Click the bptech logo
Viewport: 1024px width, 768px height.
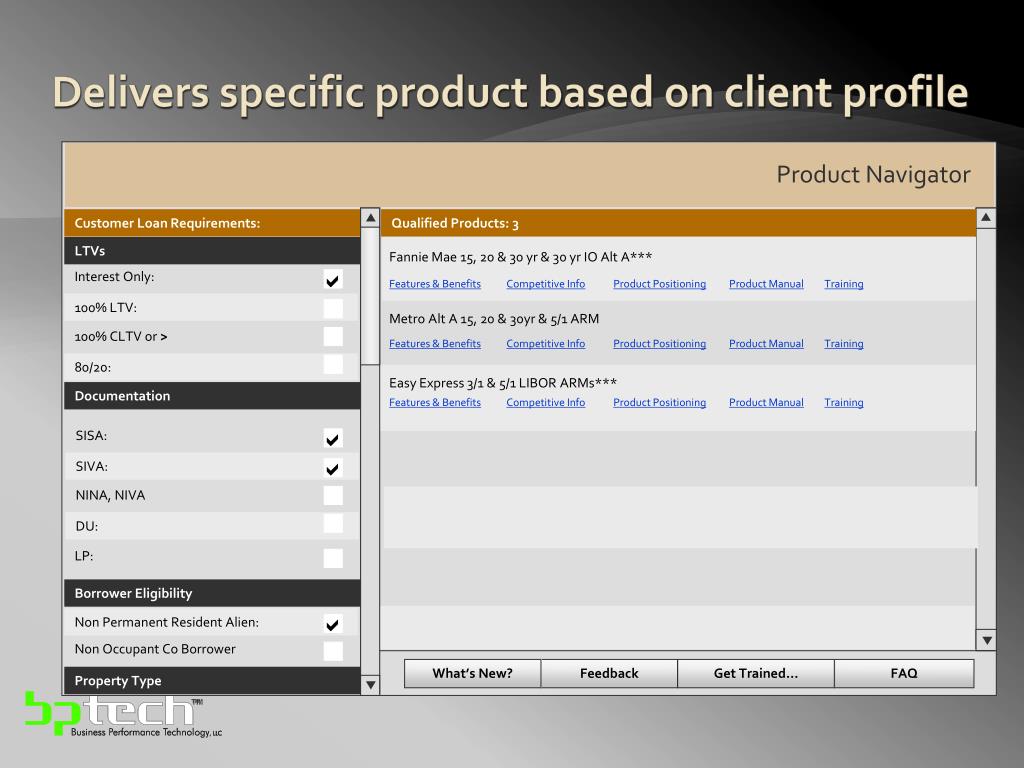123,714
